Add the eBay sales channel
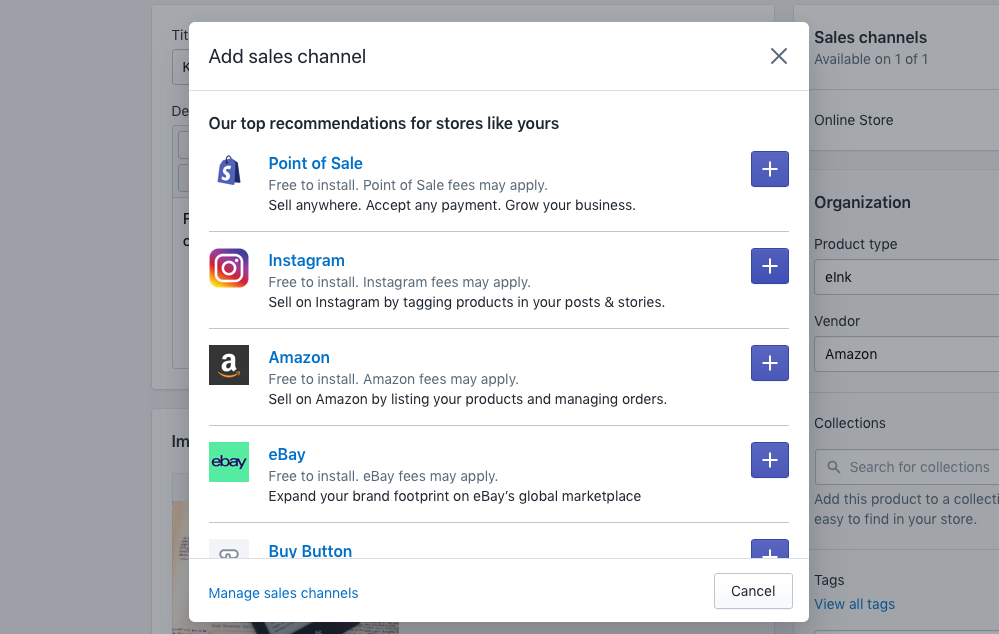This screenshot has height=634, width=999. click(770, 459)
